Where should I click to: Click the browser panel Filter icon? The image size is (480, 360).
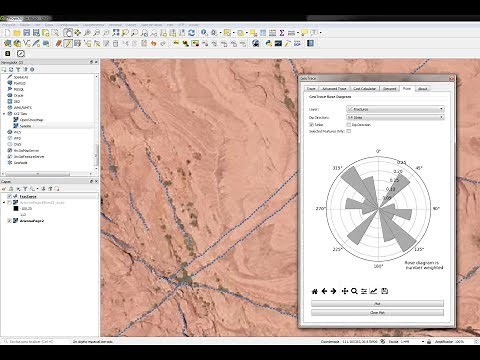(x=18, y=69)
